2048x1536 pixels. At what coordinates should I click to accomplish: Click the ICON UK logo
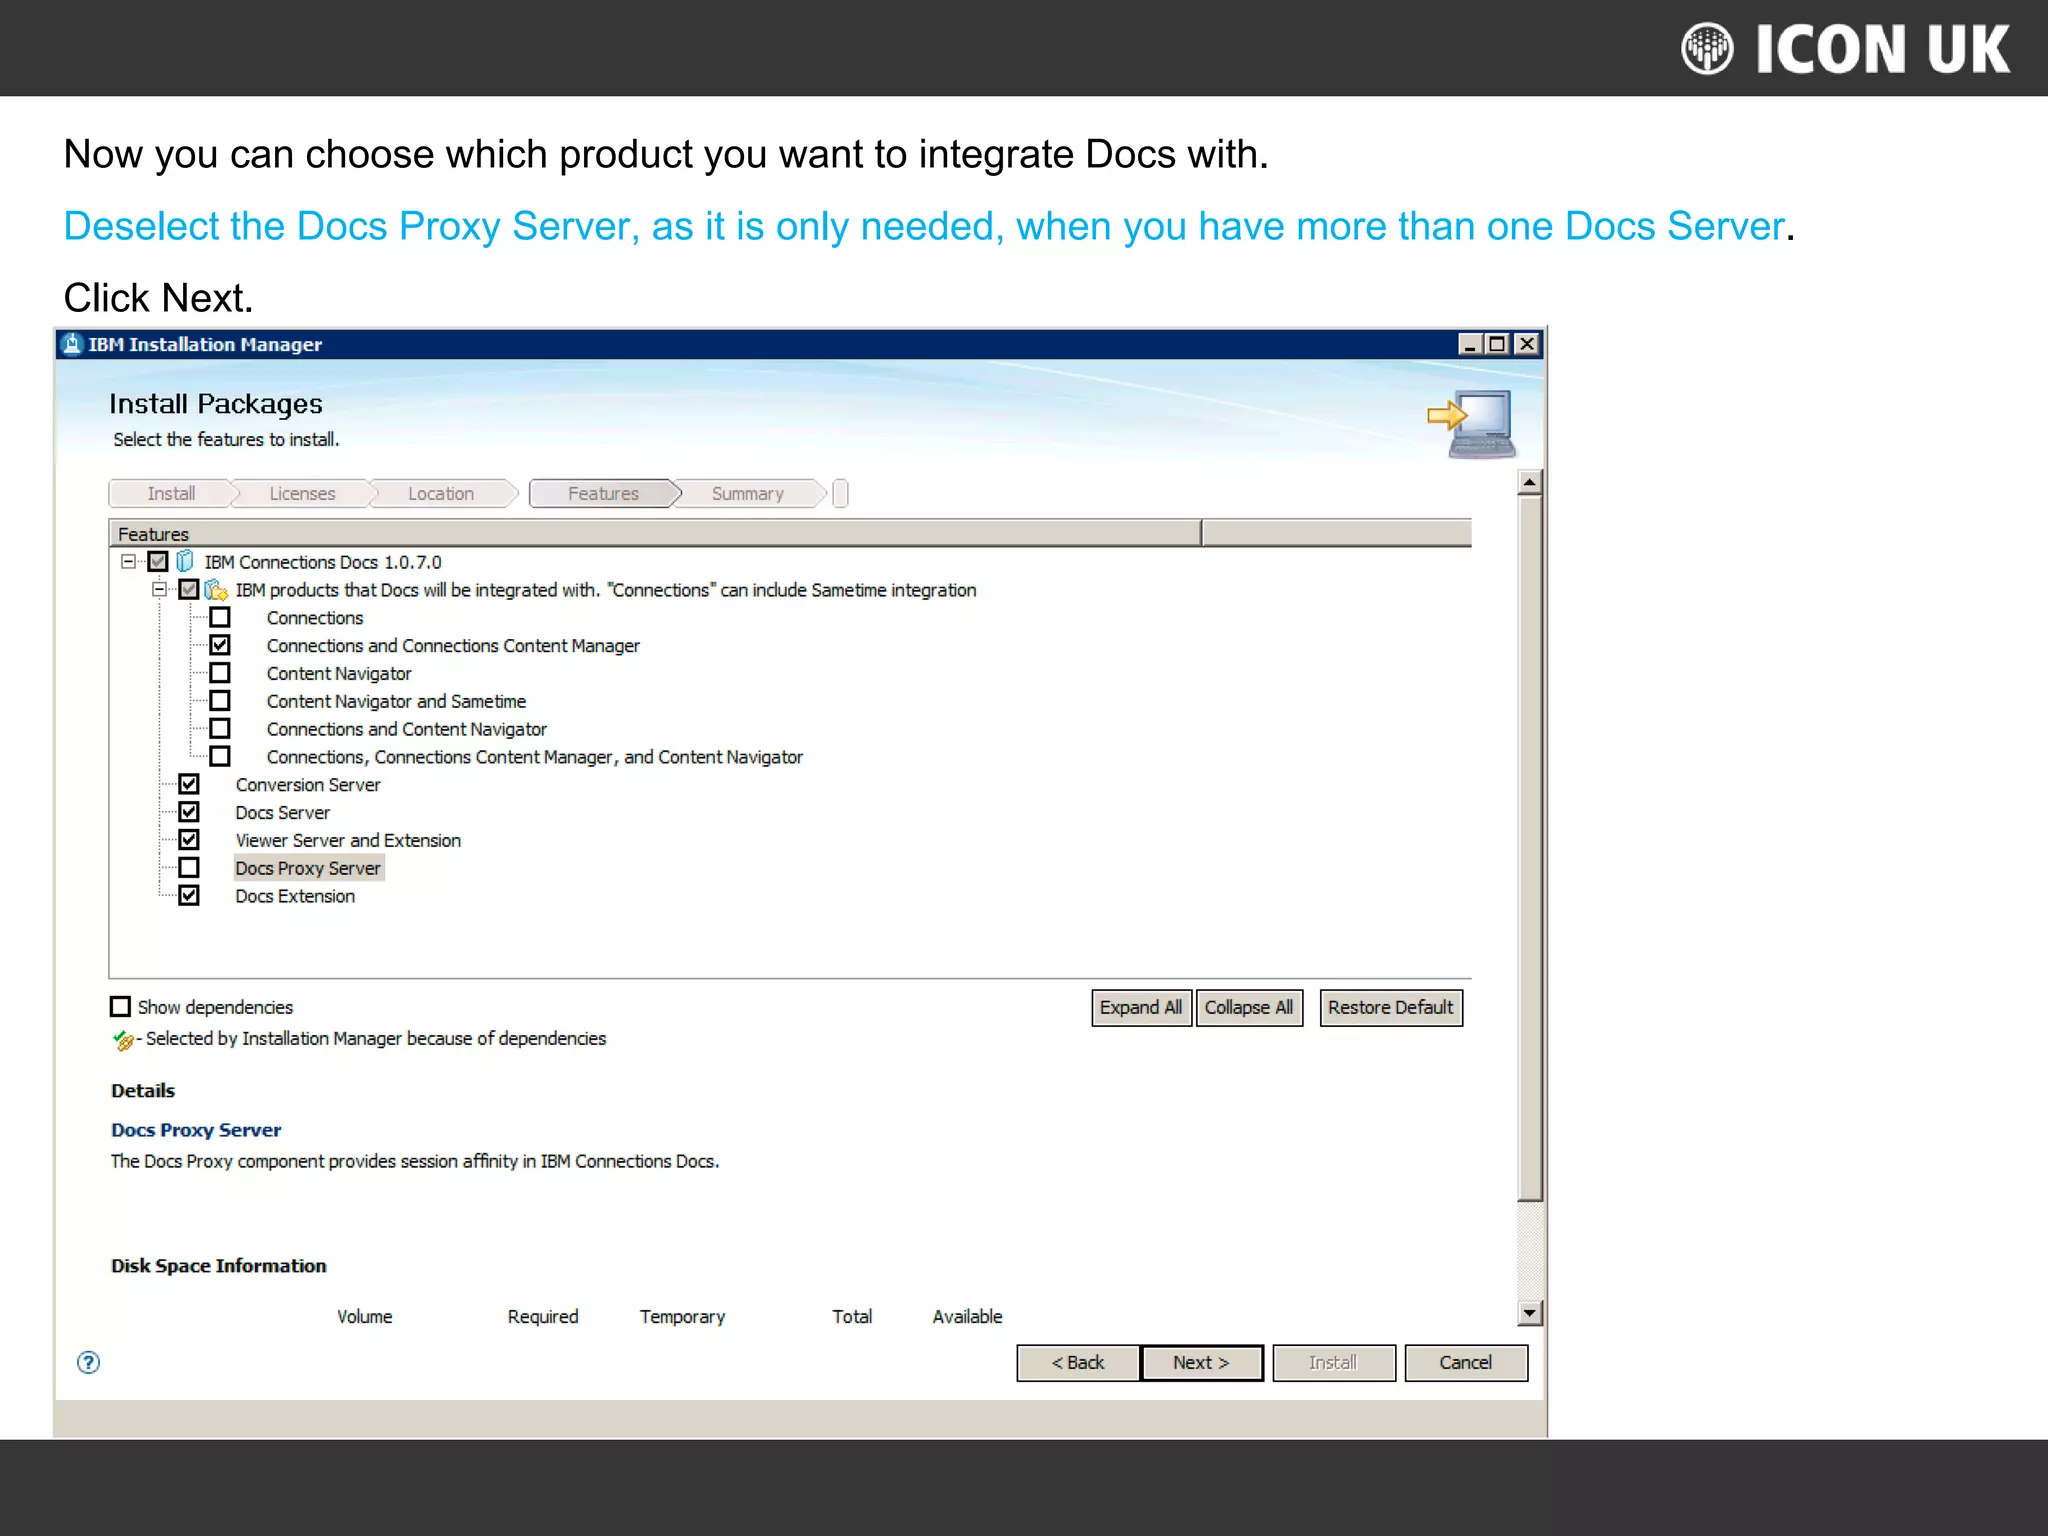point(1845,48)
